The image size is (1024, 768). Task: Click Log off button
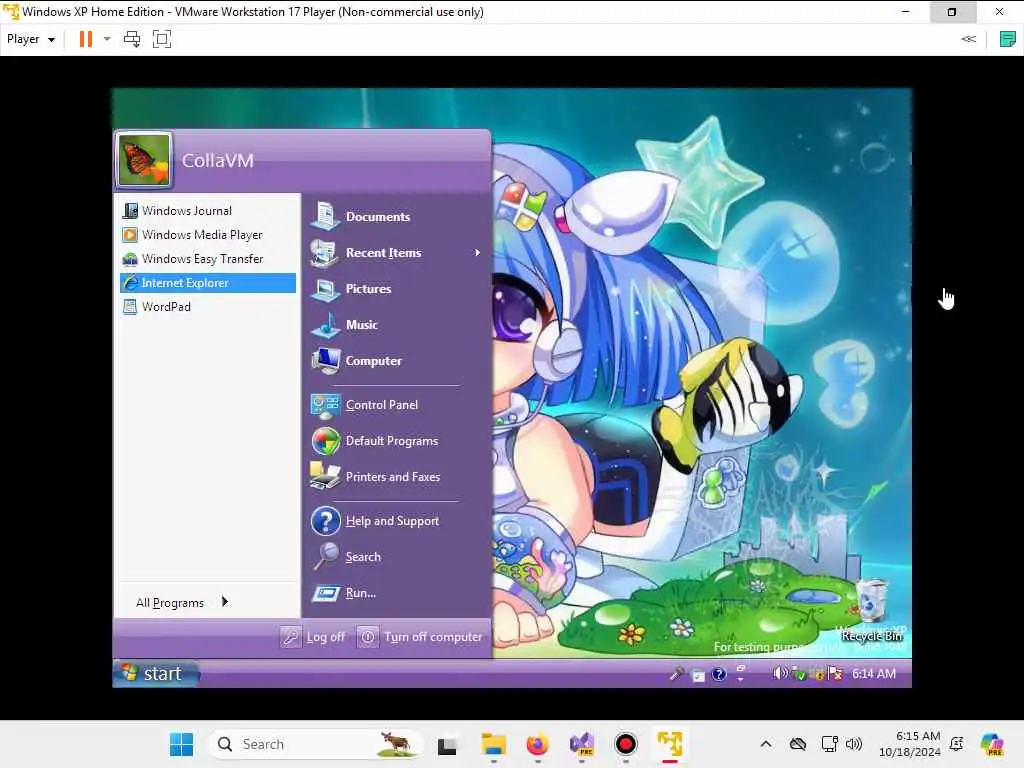pos(313,637)
